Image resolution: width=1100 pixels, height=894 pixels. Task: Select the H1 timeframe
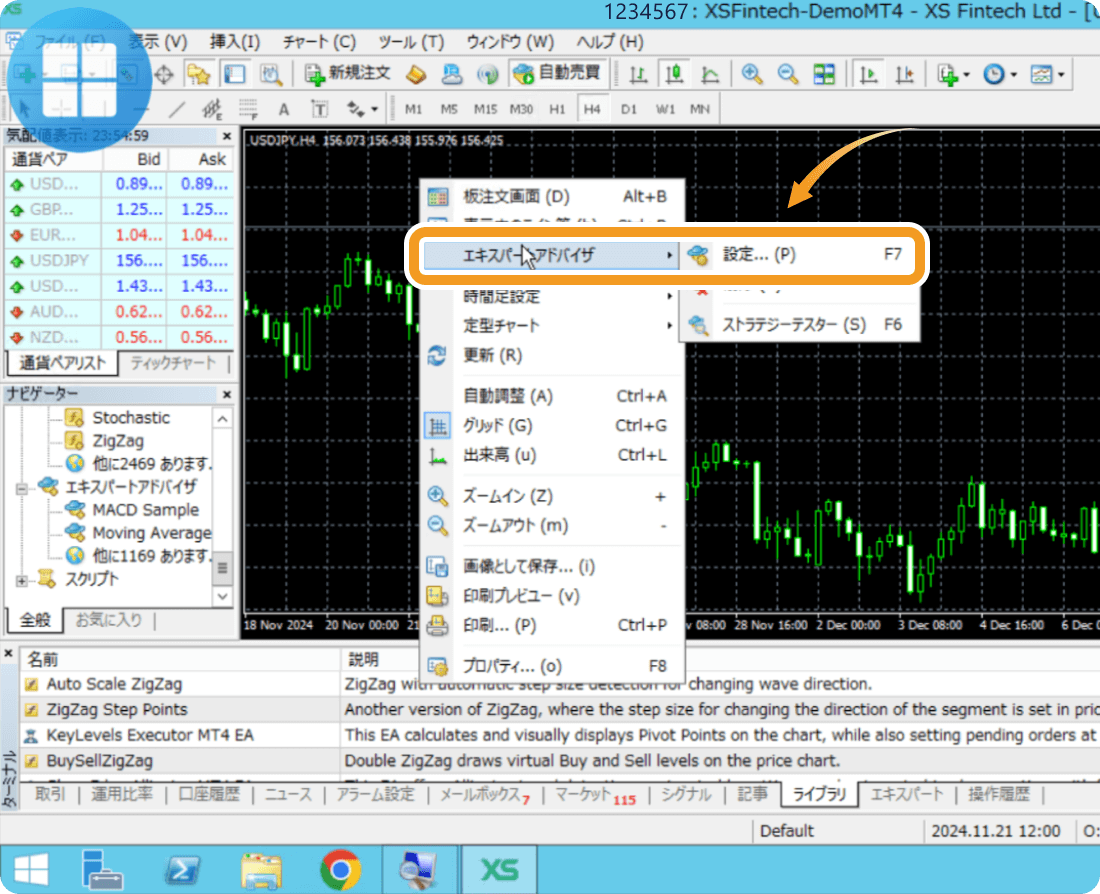pyautogui.click(x=557, y=109)
